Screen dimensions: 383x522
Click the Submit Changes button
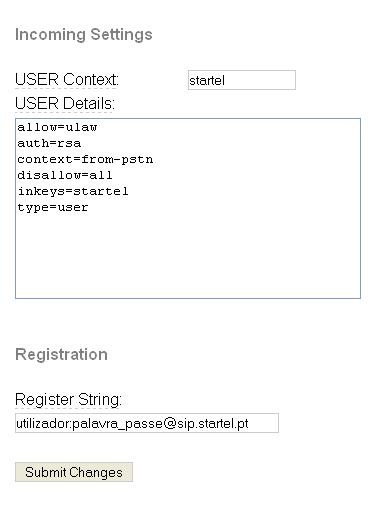click(x=74, y=472)
